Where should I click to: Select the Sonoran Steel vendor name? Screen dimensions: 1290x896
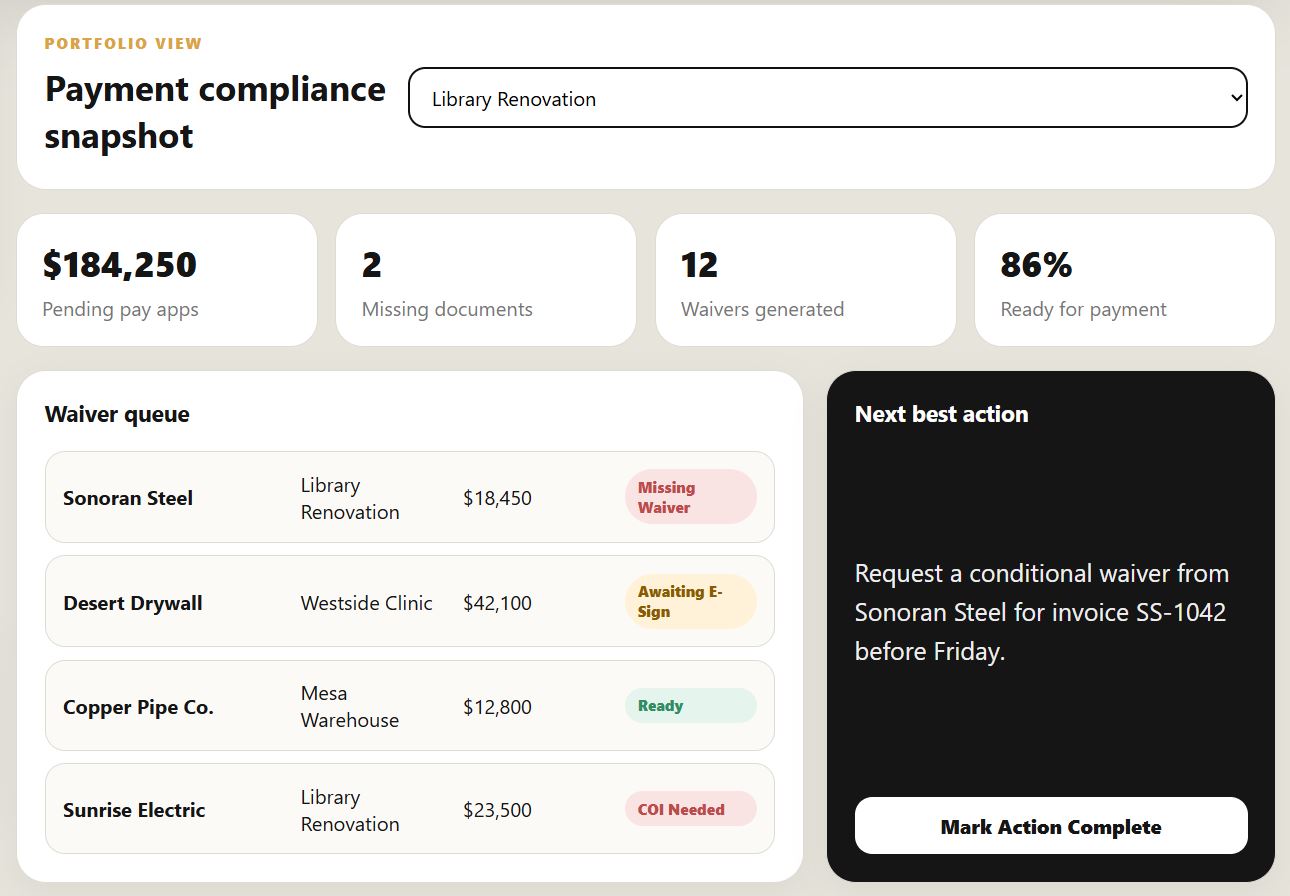pos(128,498)
